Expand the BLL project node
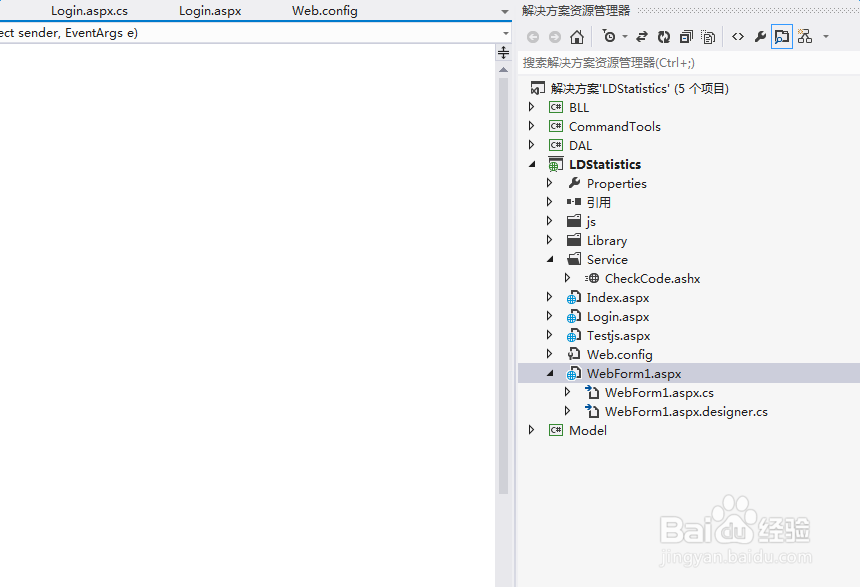 [531, 107]
